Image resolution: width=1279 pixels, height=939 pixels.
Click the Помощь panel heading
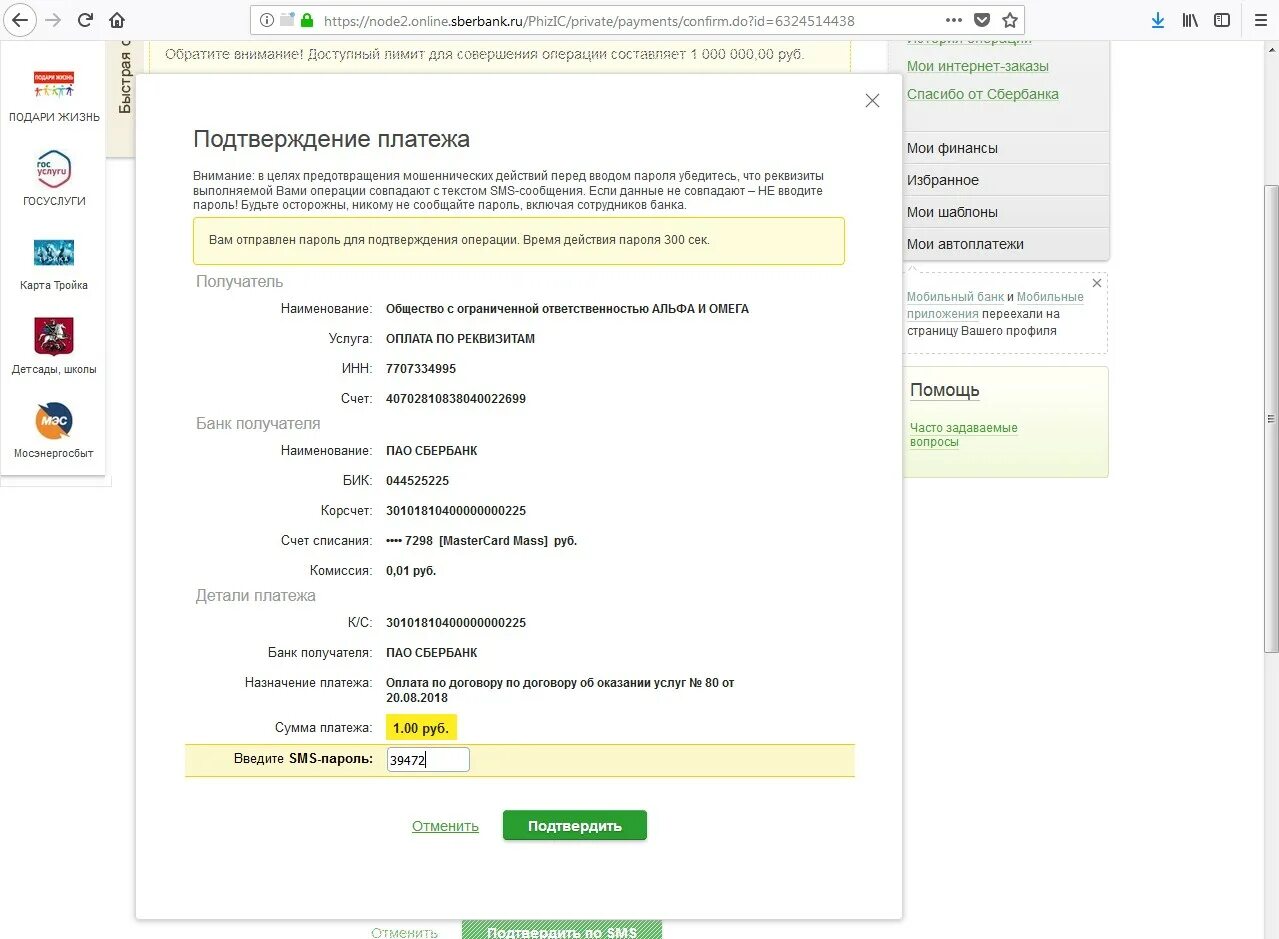coord(945,390)
